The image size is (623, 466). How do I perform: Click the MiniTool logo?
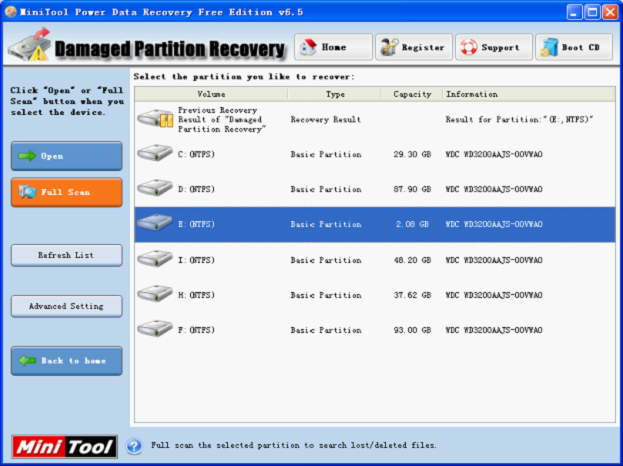(64, 447)
